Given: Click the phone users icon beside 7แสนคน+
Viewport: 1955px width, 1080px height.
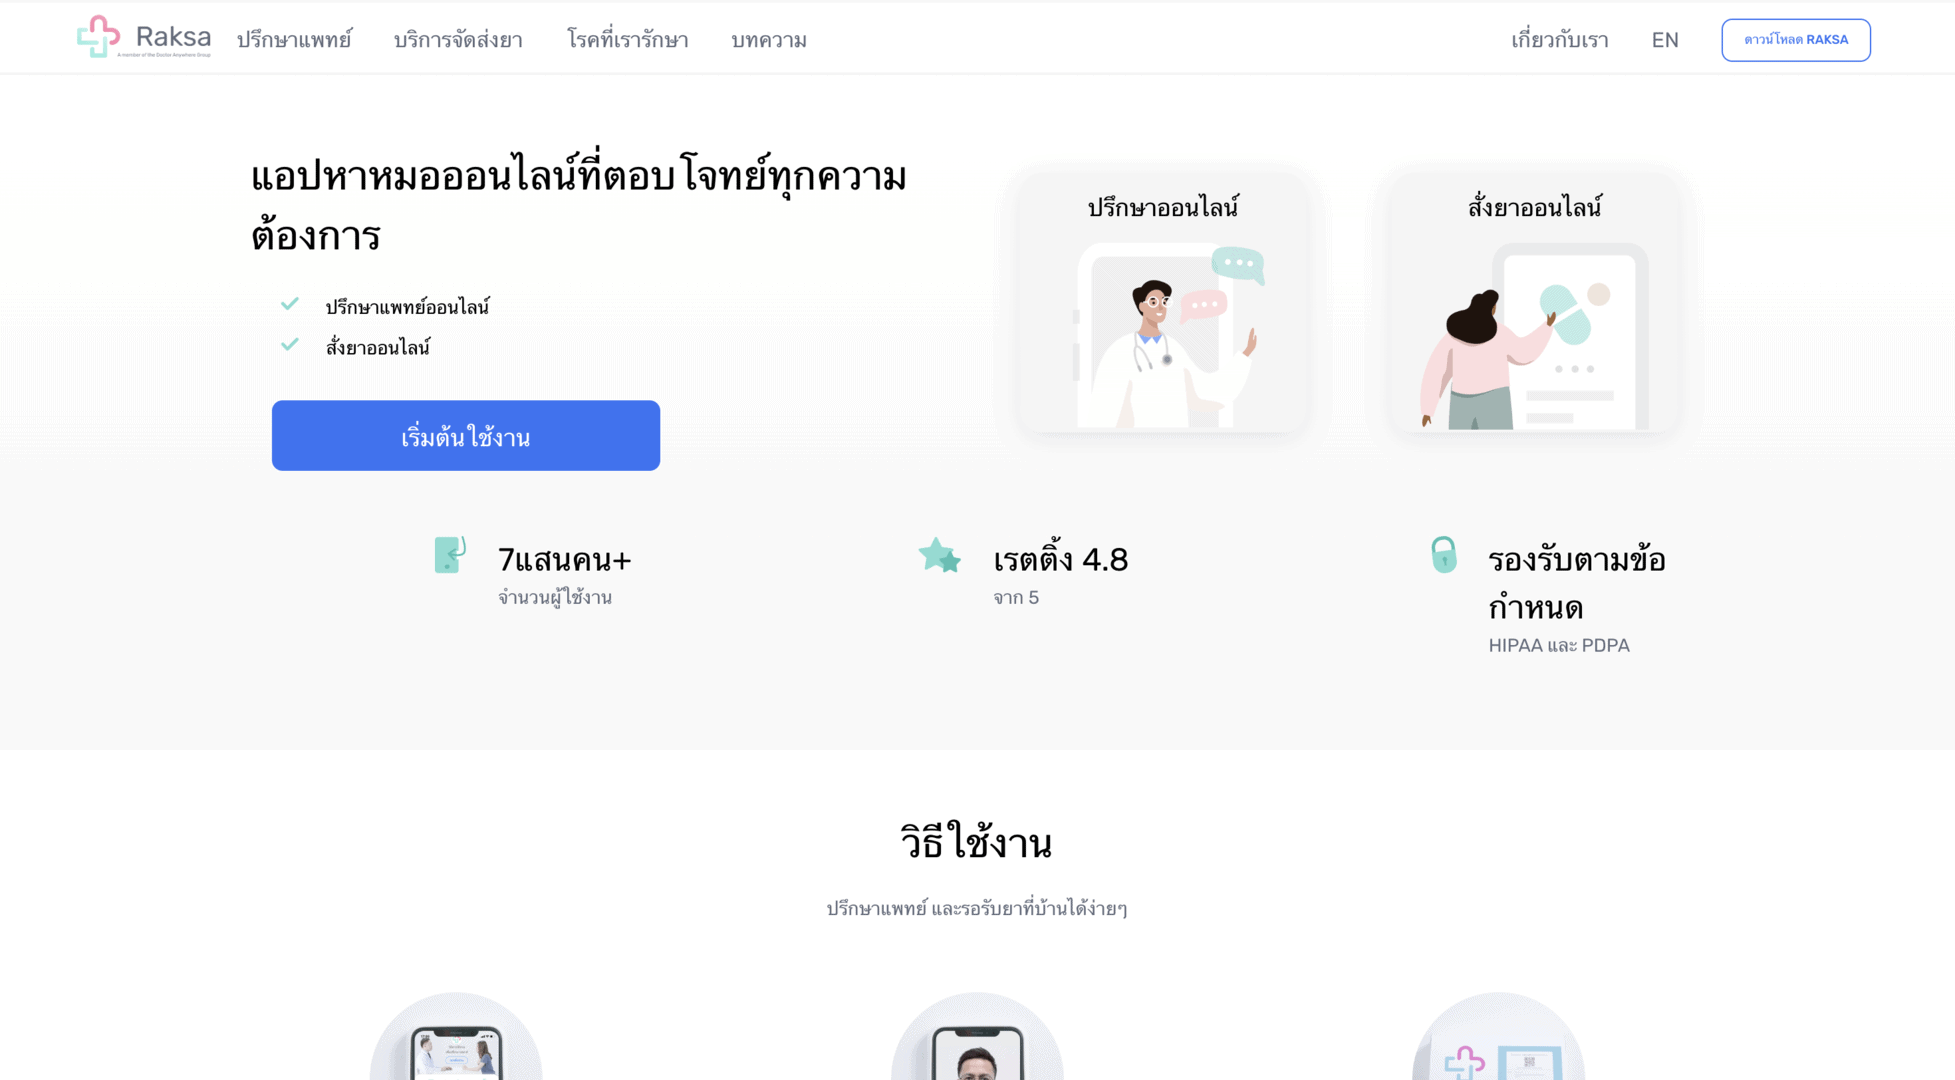Looking at the screenshot, I should (450, 555).
